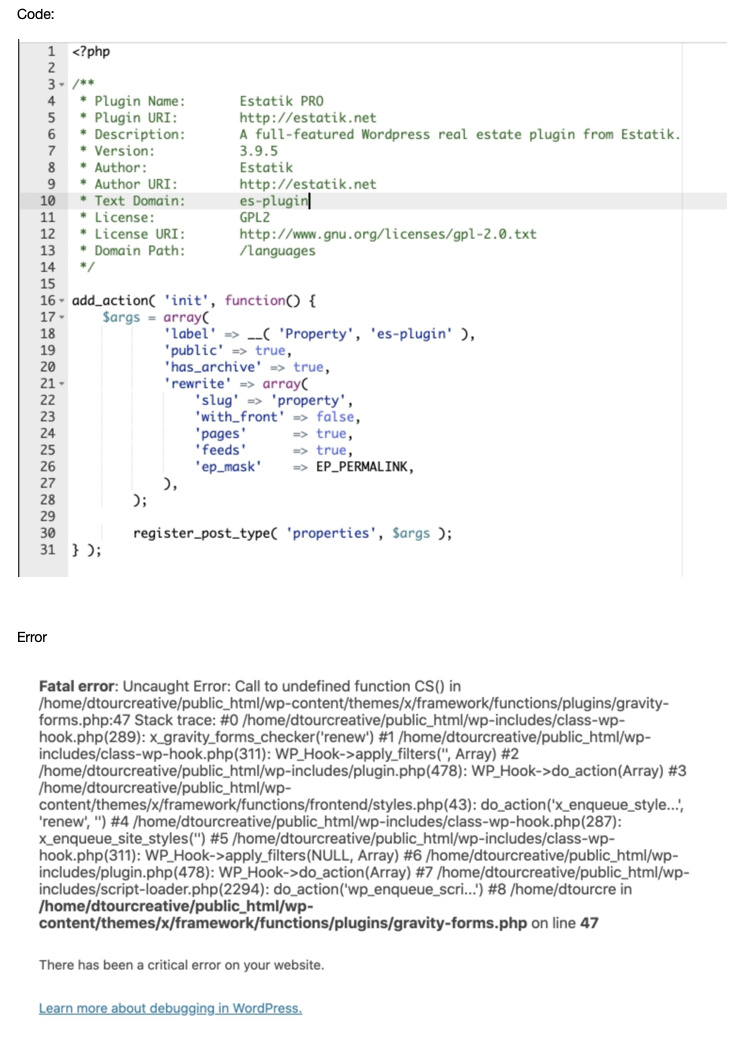Click the 'feeds' array key
Viewport: 752px width, 1054px height.
[x=220, y=450]
